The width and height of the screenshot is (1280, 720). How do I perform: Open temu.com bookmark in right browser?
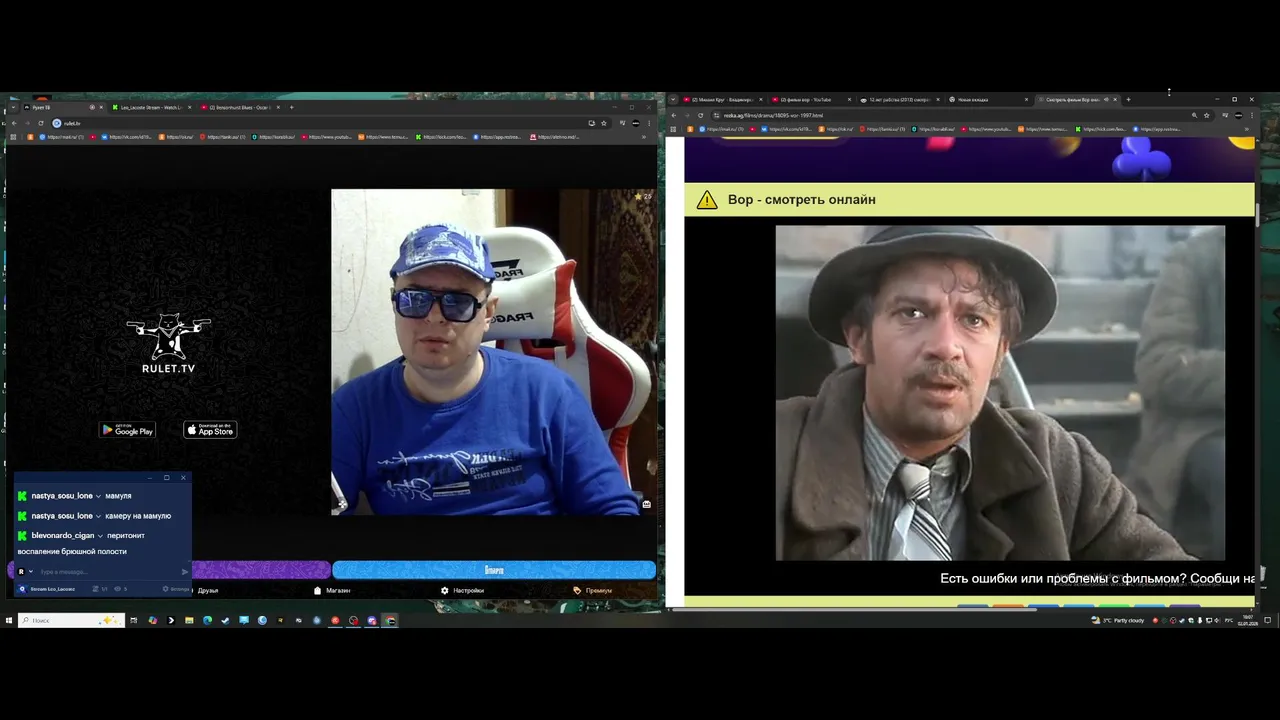1043,129
